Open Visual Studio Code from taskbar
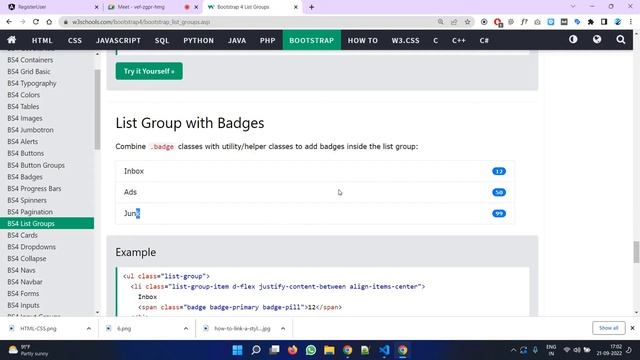The width and height of the screenshot is (640, 360). (x=384, y=350)
